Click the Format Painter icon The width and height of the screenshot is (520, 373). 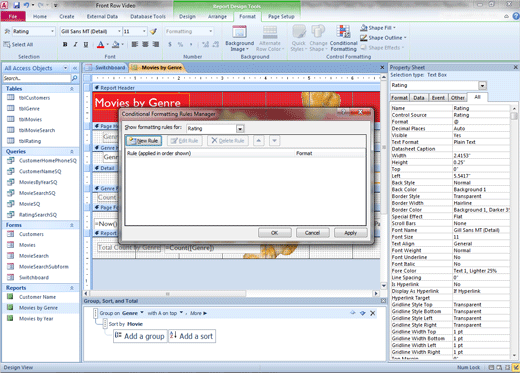pyautogui.click(x=153, y=31)
